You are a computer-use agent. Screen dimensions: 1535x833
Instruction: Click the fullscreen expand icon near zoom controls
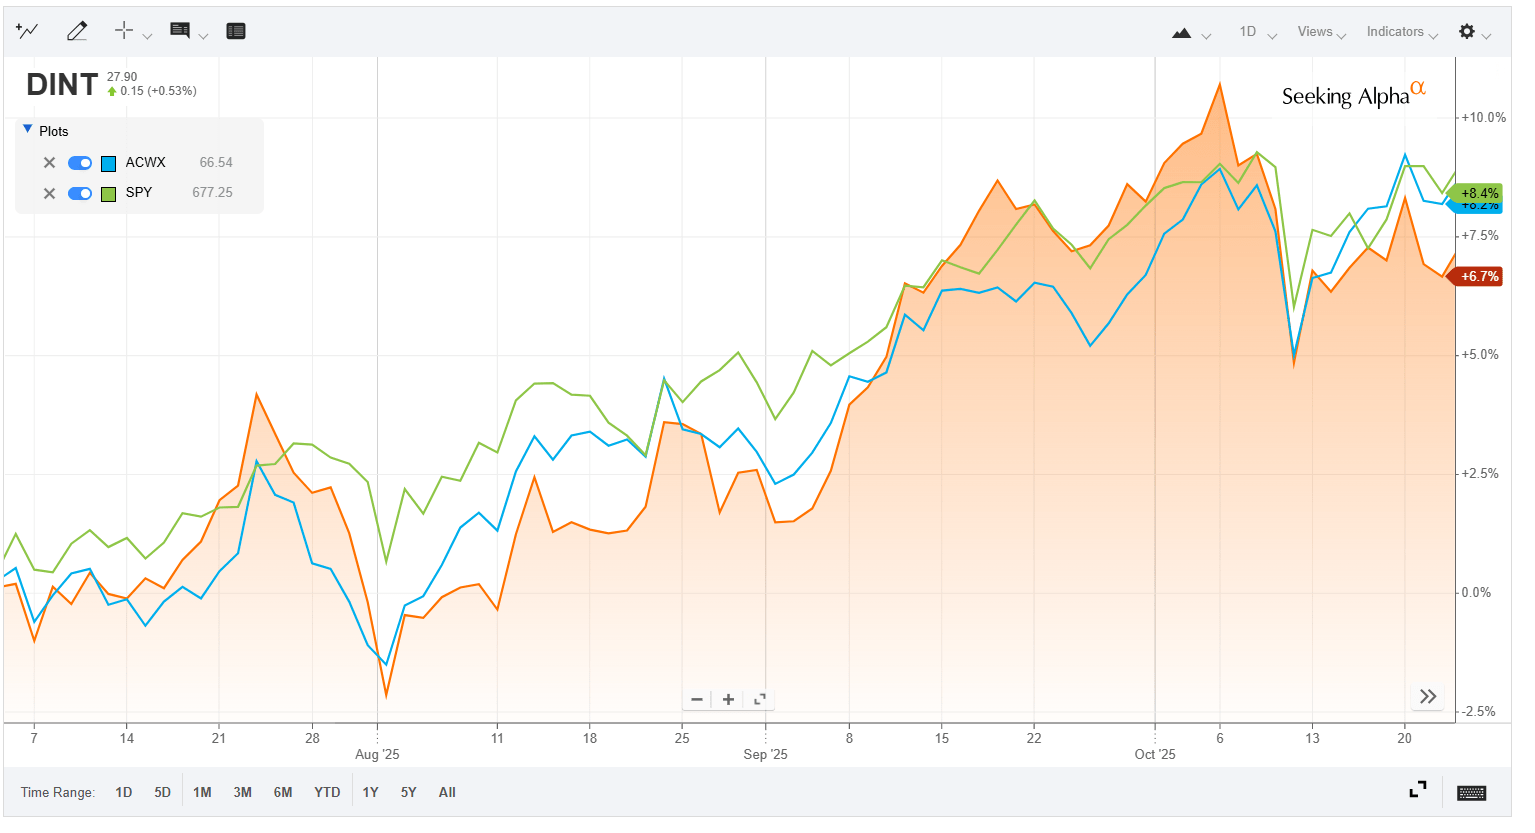coord(760,699)
